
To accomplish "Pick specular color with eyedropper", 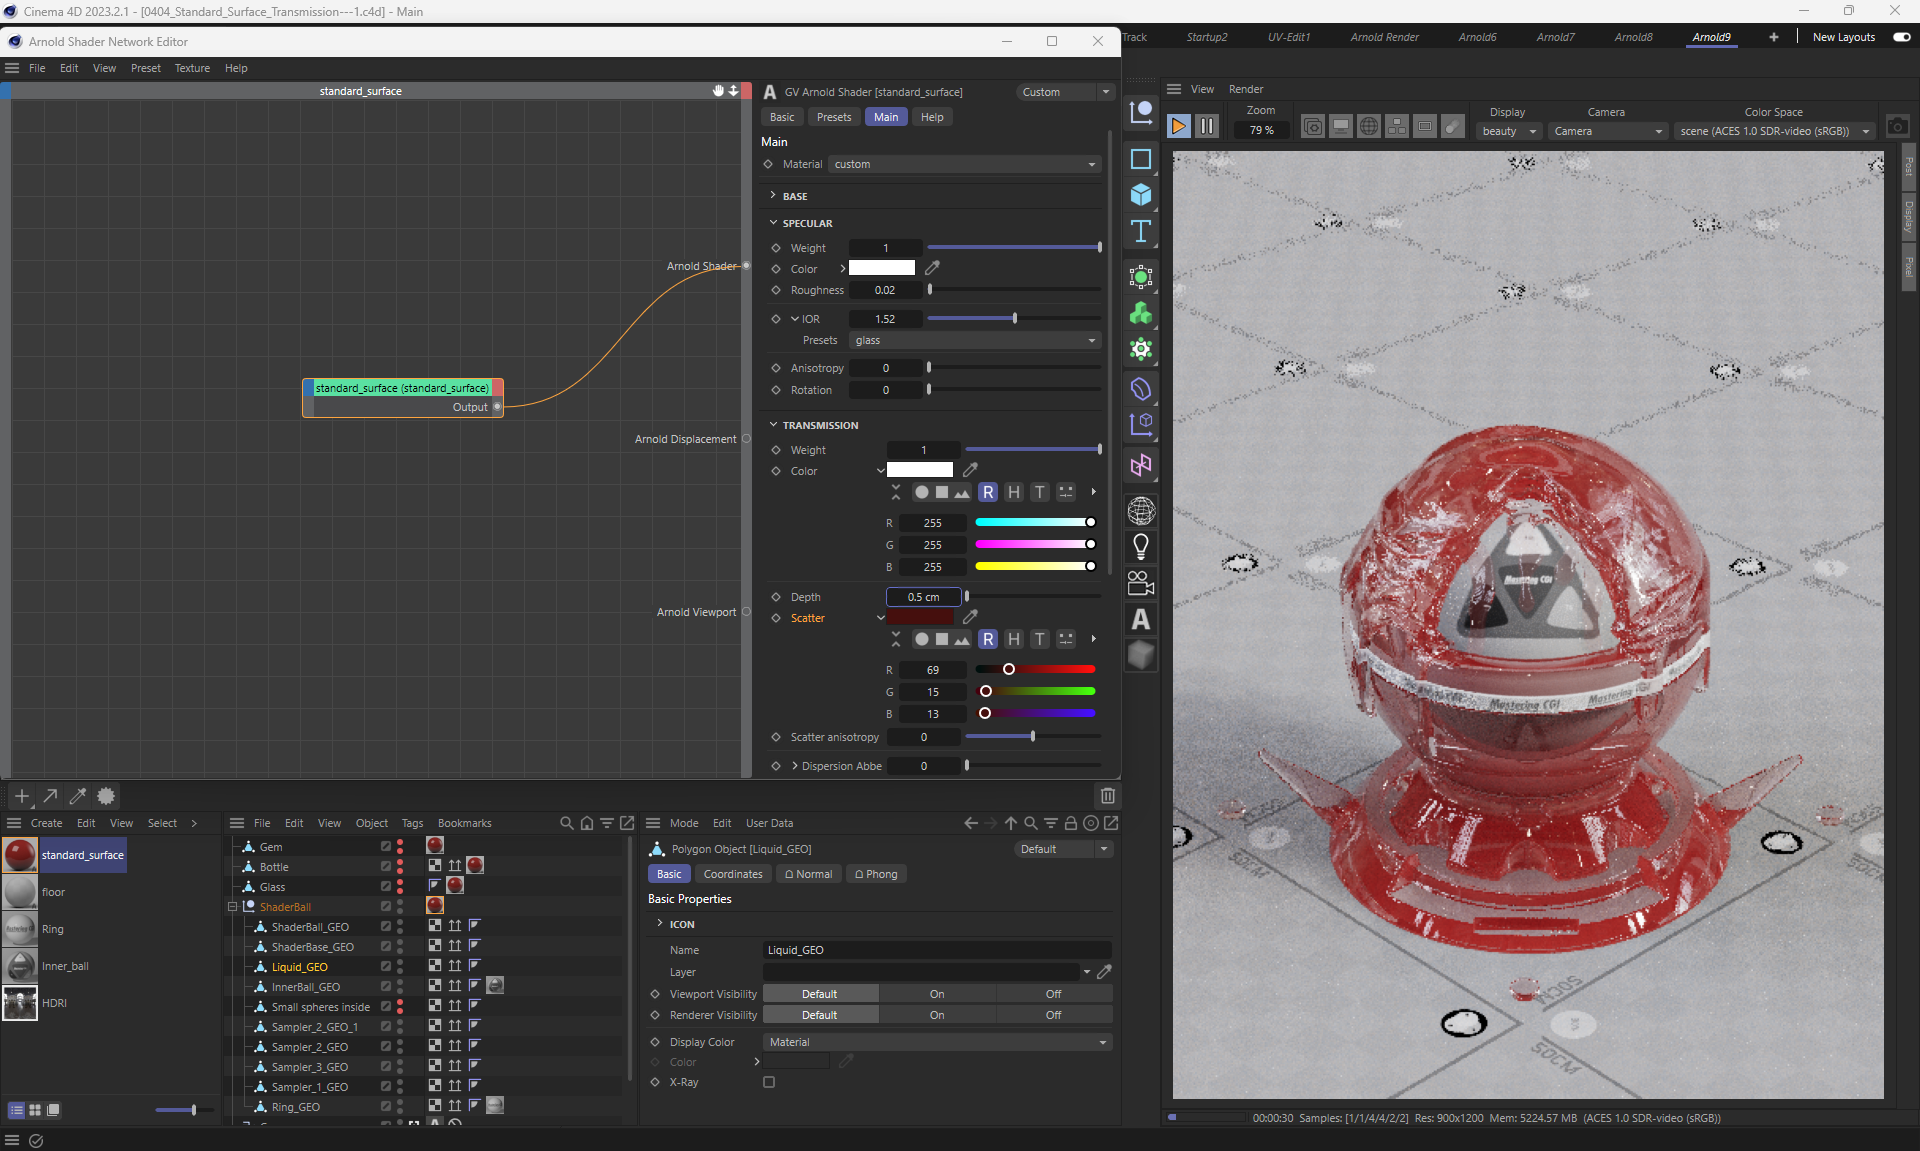I will [932, 268].
